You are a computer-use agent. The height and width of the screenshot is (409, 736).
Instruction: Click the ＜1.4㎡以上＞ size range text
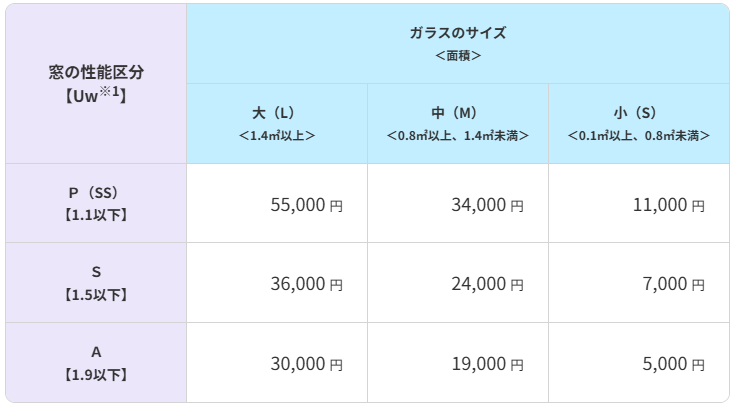click(x=277, y=134)
